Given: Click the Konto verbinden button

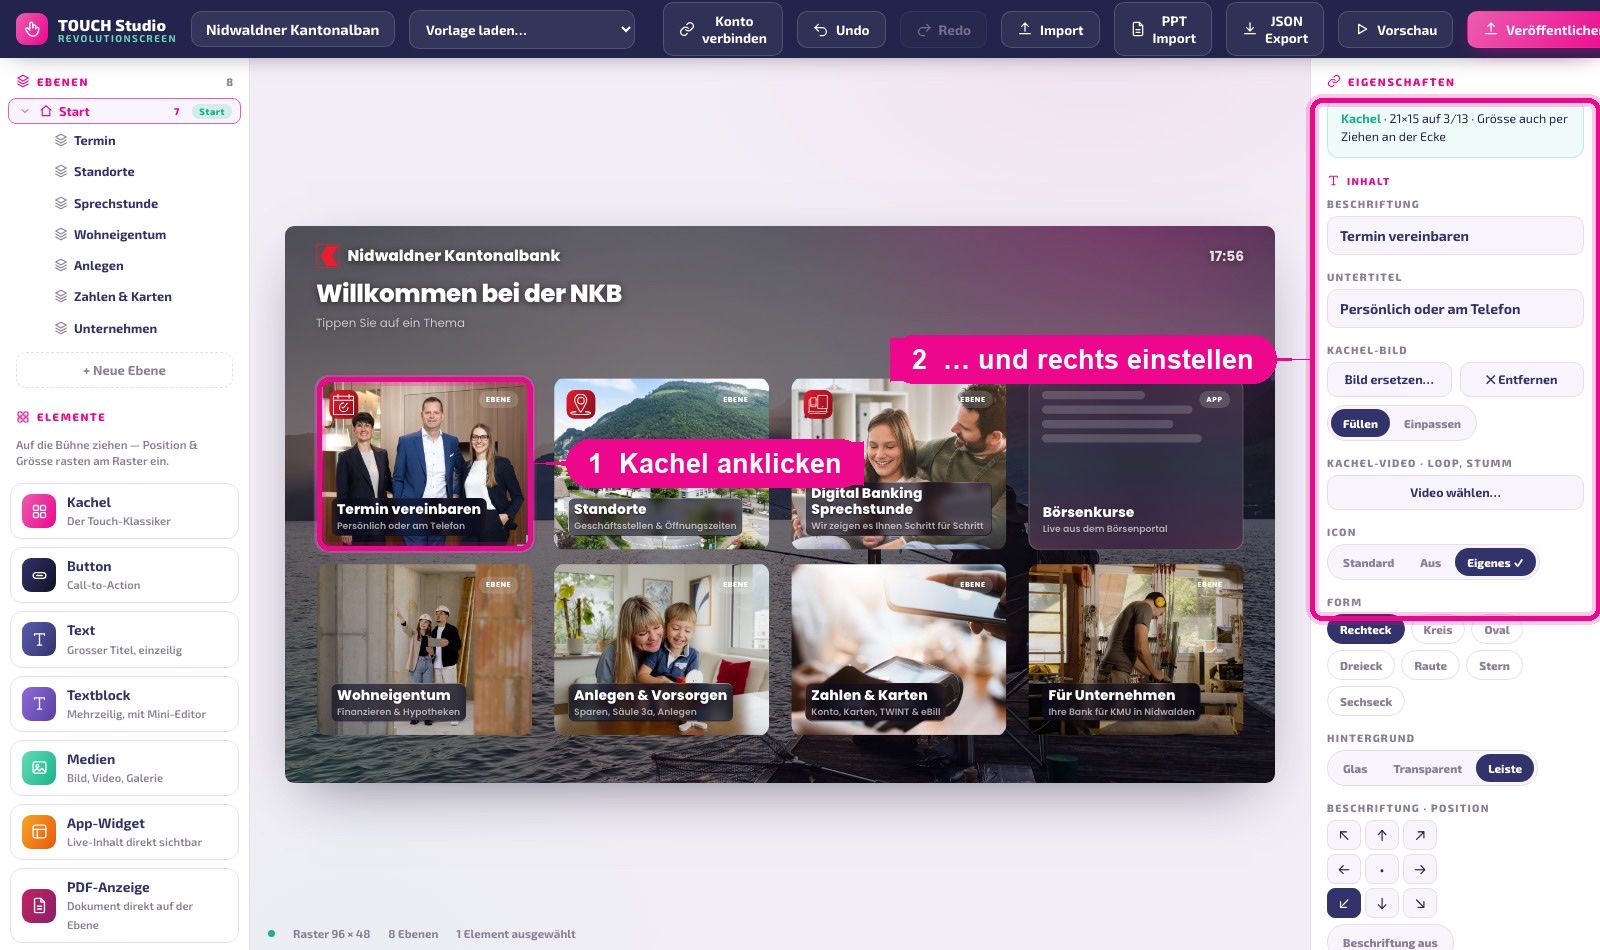Looking at the screenshot, I should coord(723,30).
